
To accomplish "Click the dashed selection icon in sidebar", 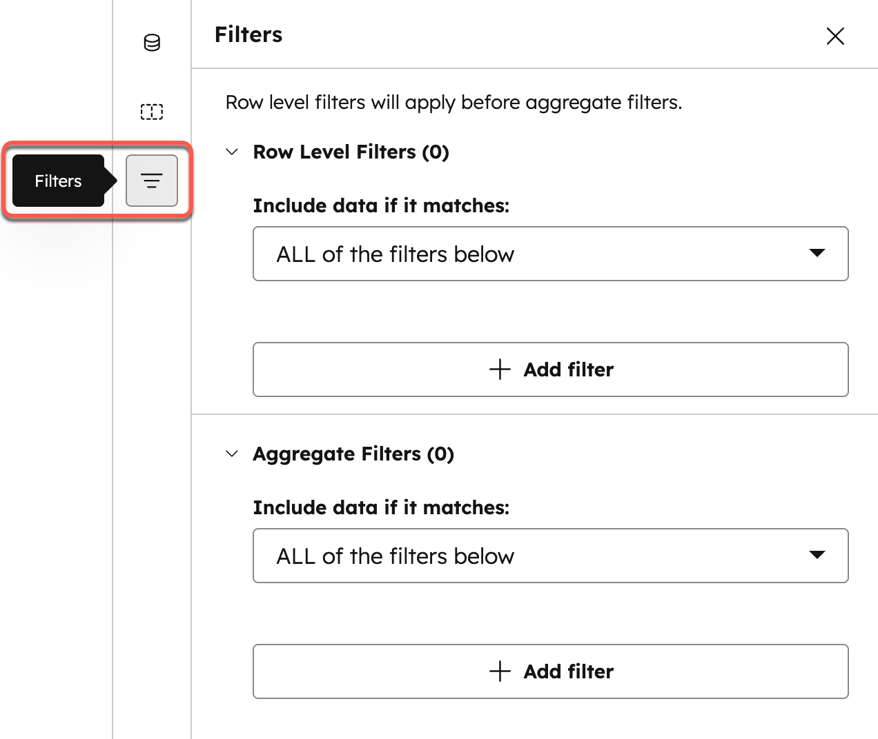I will pyautogui.click(x=151, y=112).
